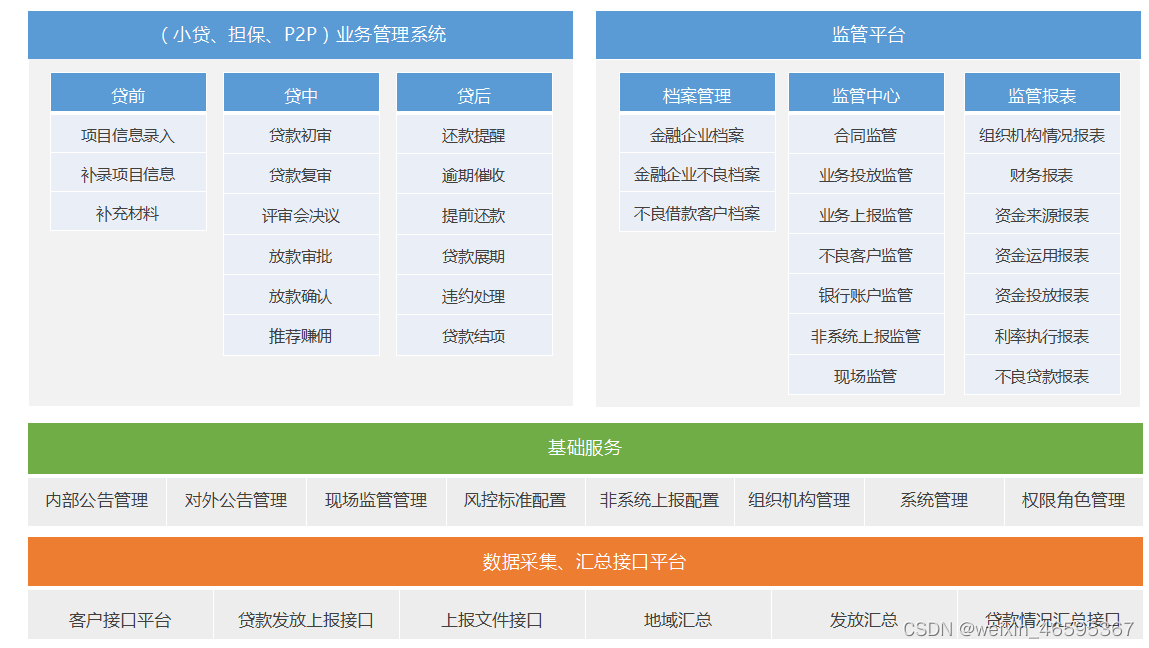Open 风控标准配置 cell

coord(515,501)
